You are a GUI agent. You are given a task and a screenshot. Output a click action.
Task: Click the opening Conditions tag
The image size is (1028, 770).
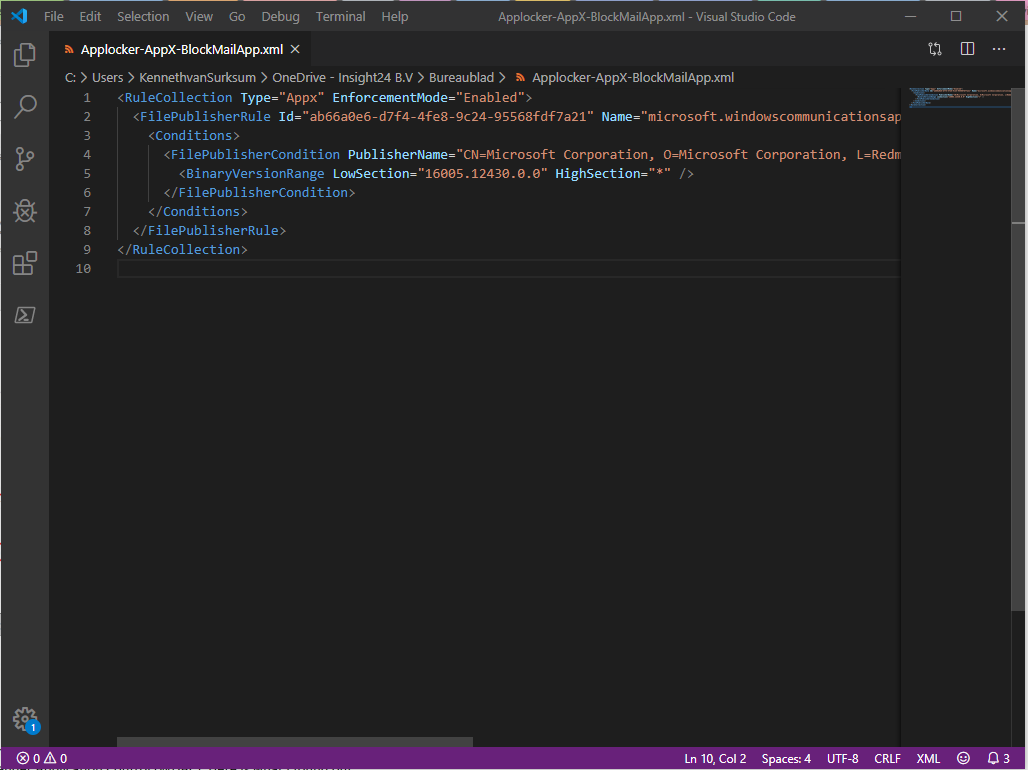coord(193,136)
